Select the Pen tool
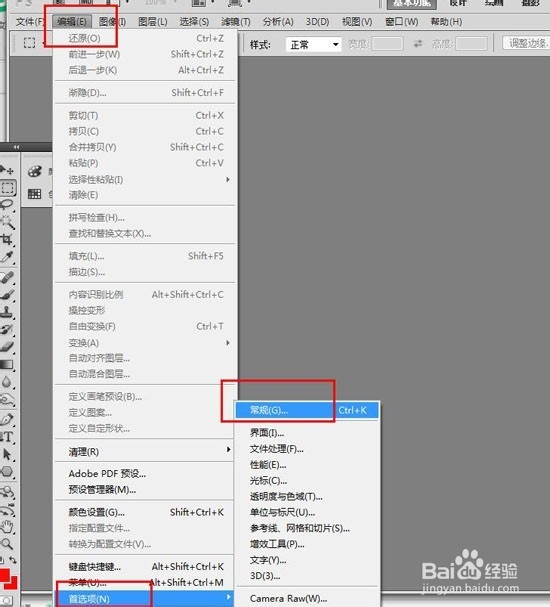Screen dimensions: 550x607 tap(7, 419)
